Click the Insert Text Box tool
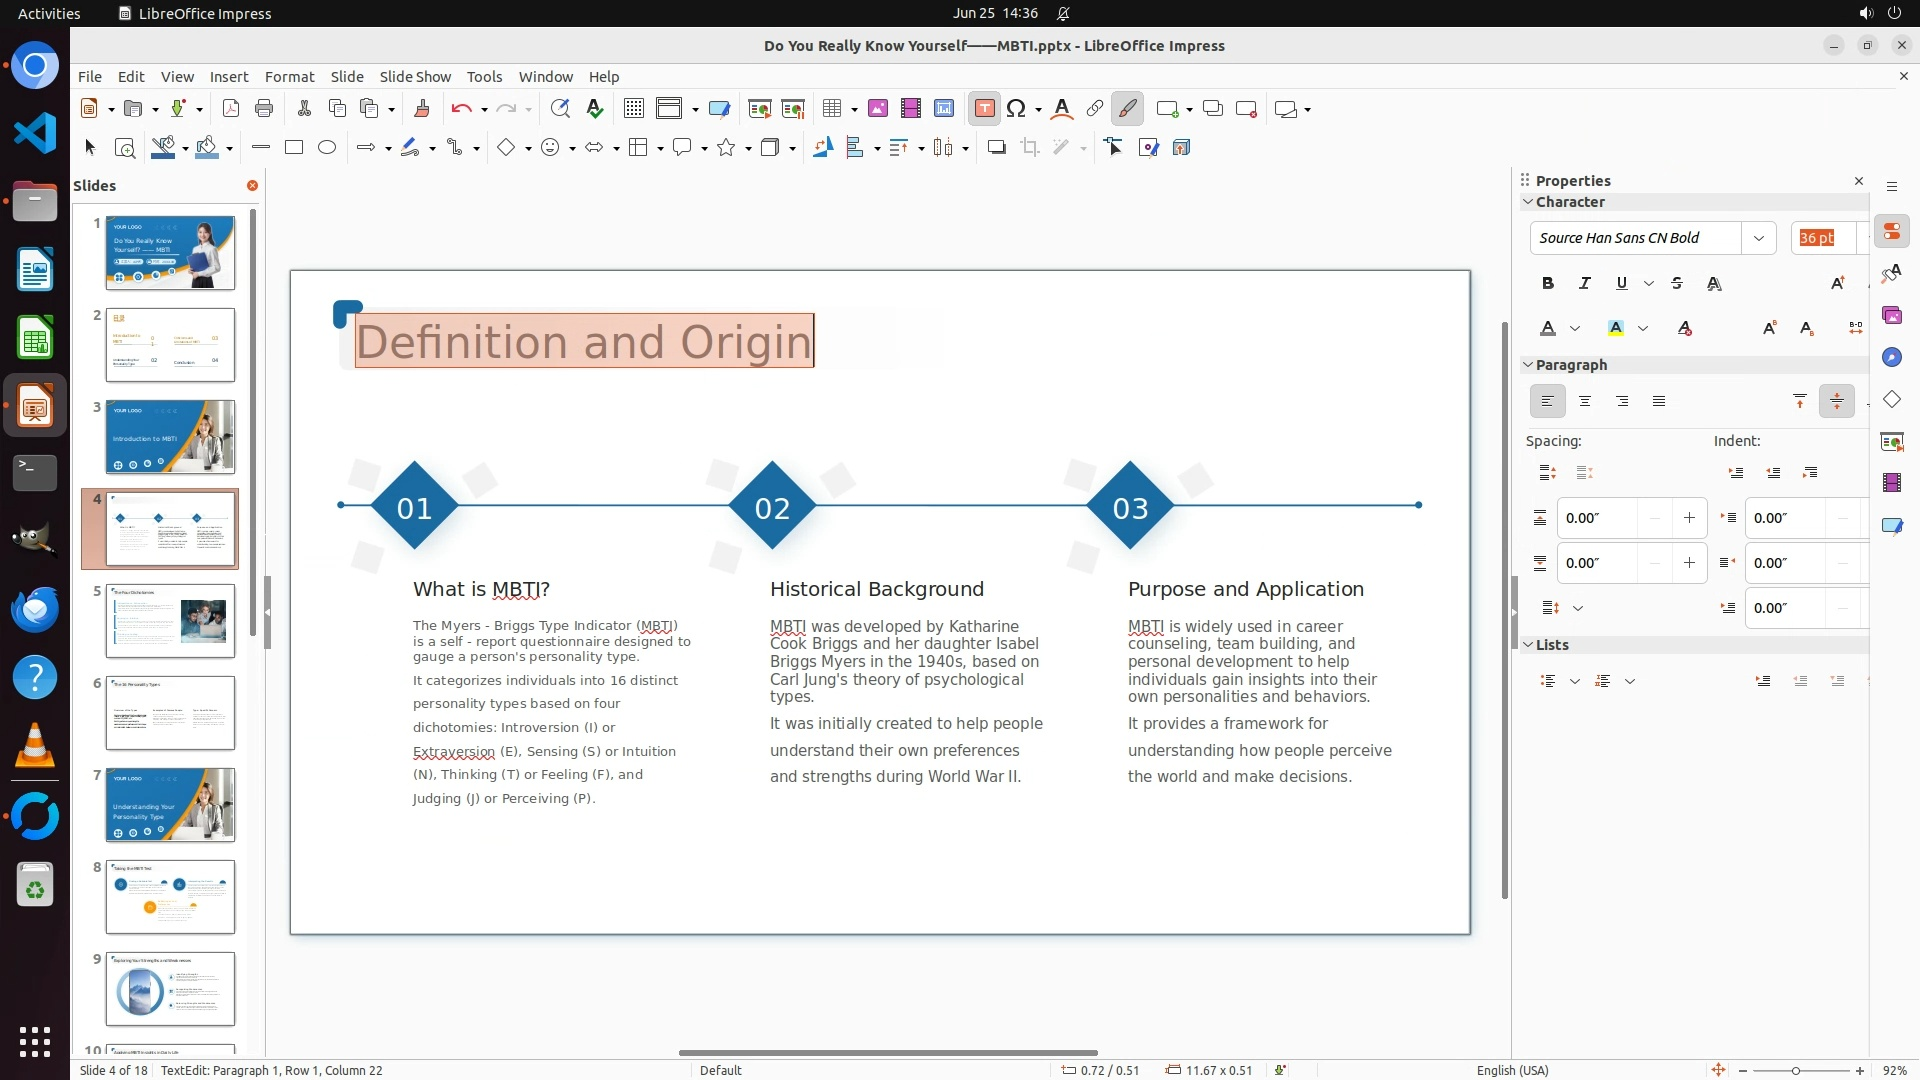This screenshot has width=1920, height=1080. [x=984, y=109]
